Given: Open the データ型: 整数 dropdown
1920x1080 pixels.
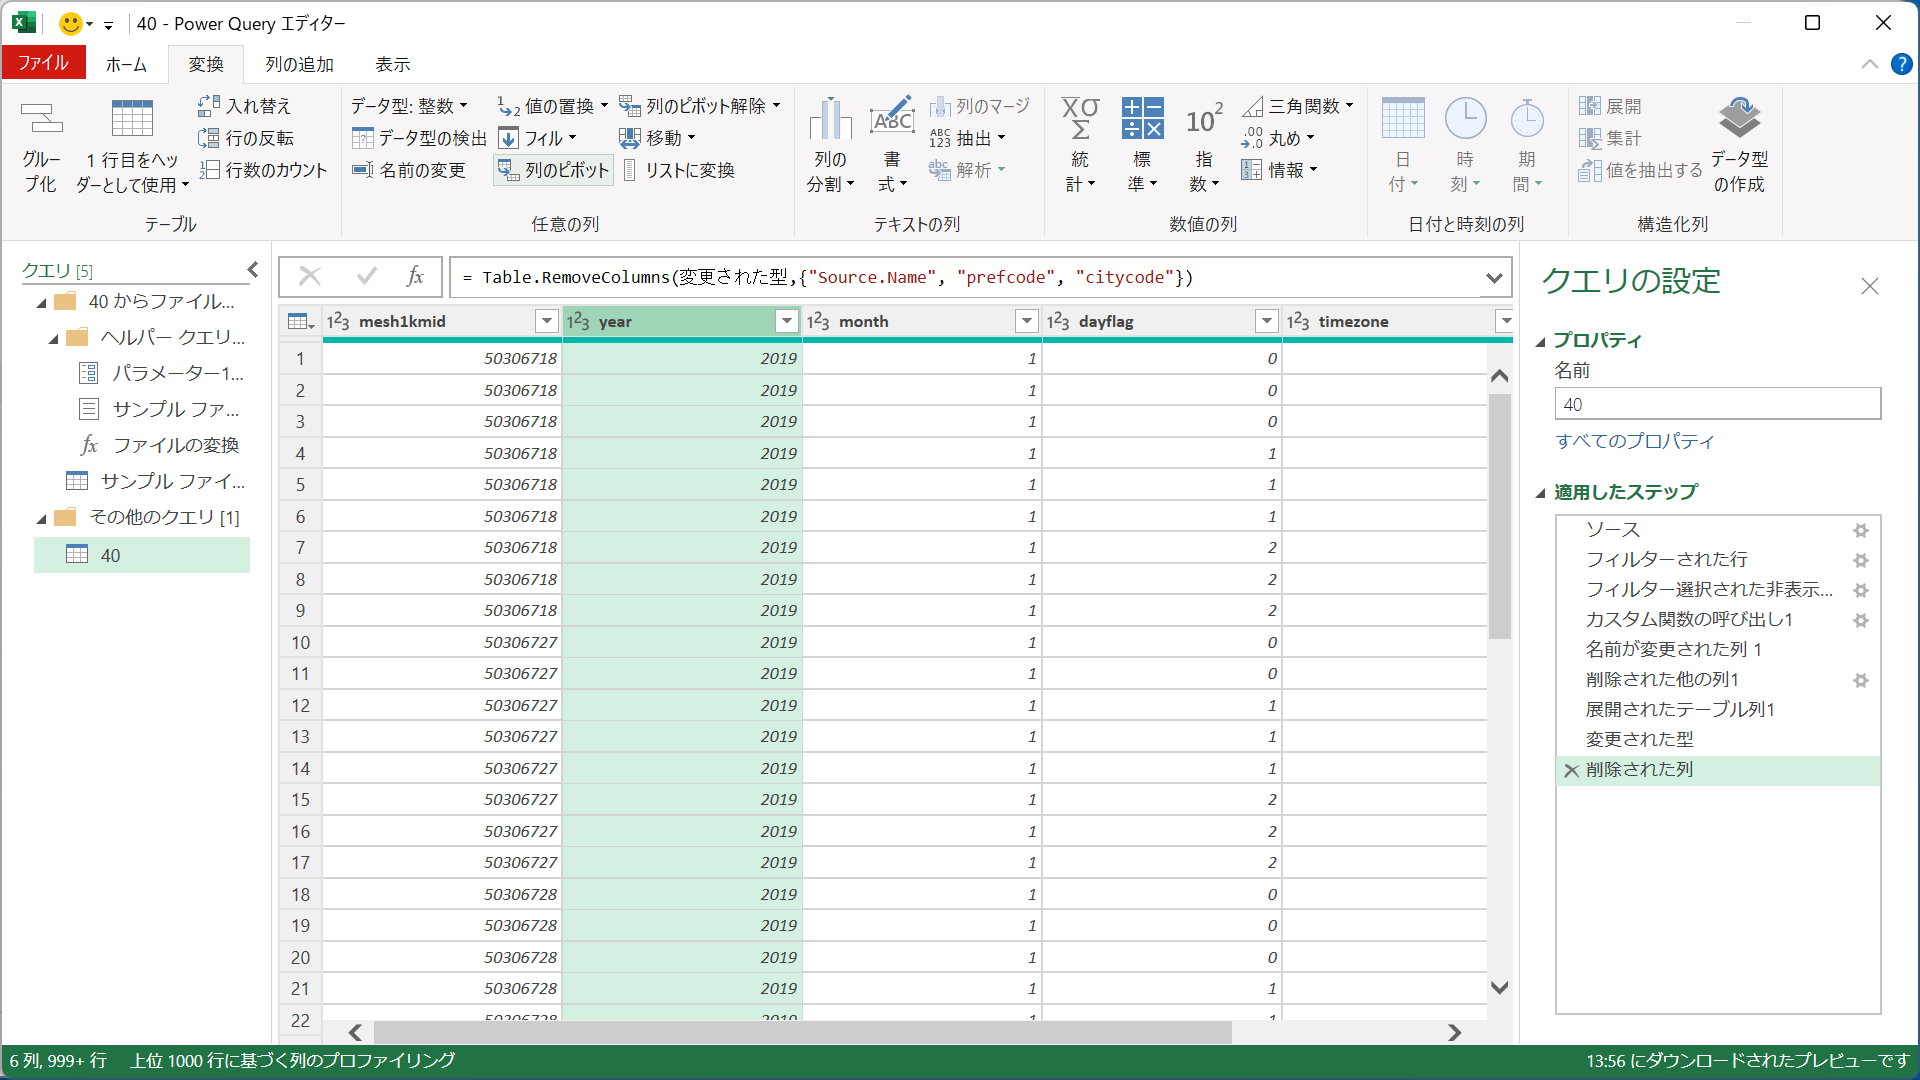Looking at the screenshot, I should click(409, 106).
